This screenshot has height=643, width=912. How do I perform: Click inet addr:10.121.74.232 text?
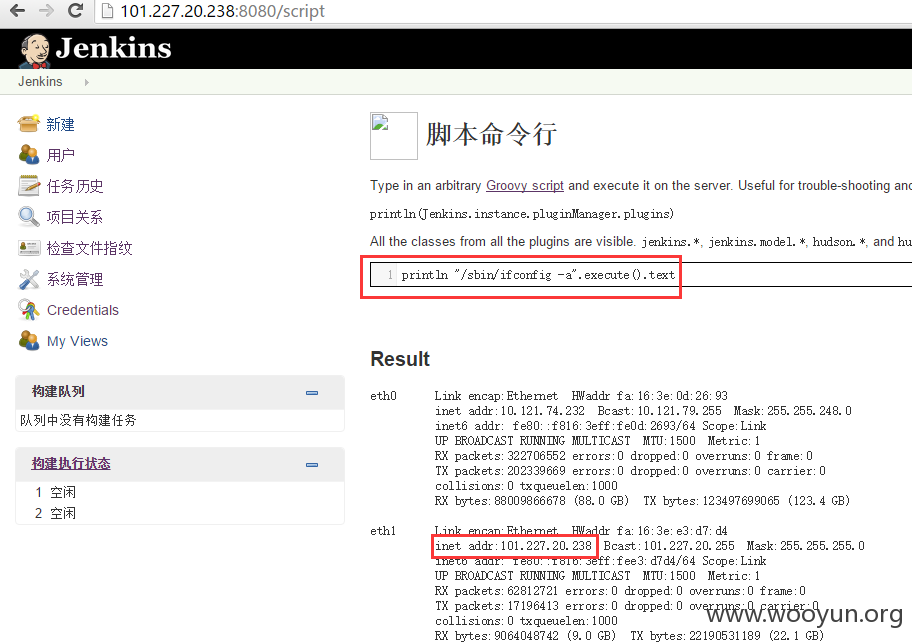coord(510,411)
